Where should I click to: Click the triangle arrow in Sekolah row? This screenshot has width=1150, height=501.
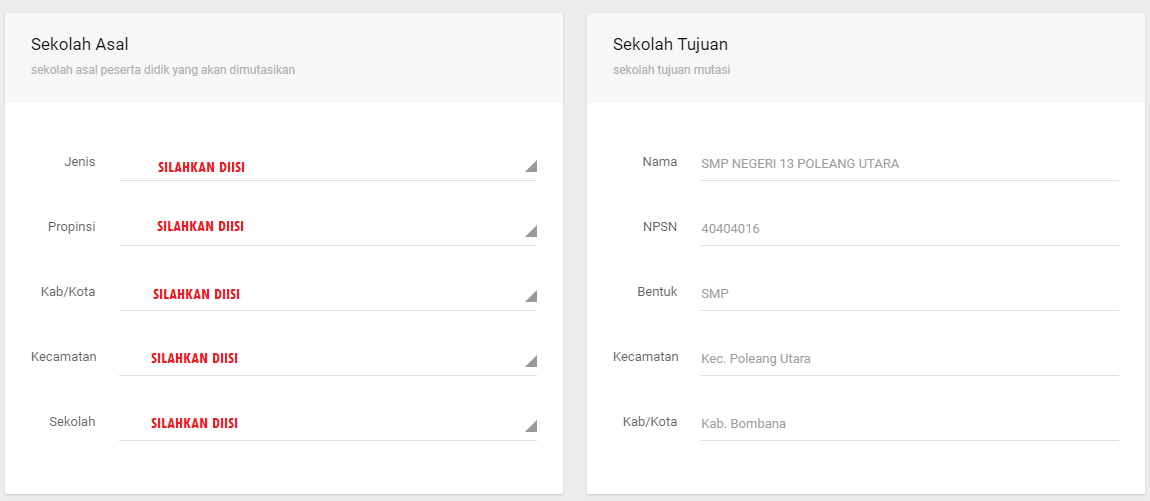click(531, 426)
